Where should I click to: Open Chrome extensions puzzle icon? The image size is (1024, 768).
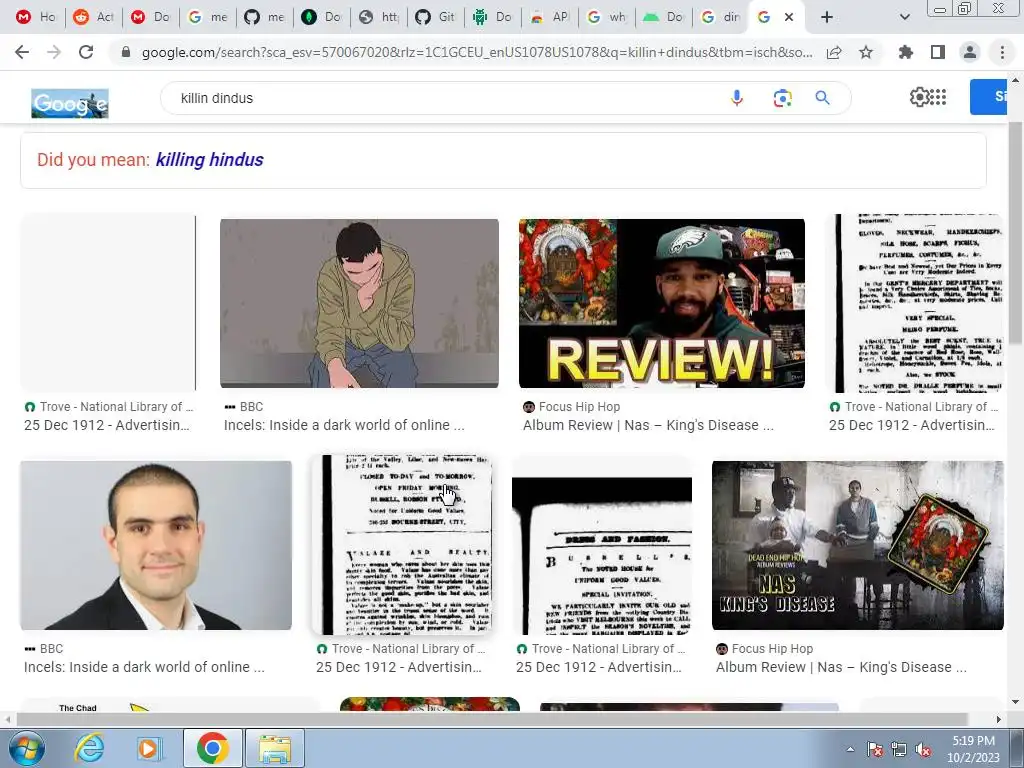click(906, 52)
